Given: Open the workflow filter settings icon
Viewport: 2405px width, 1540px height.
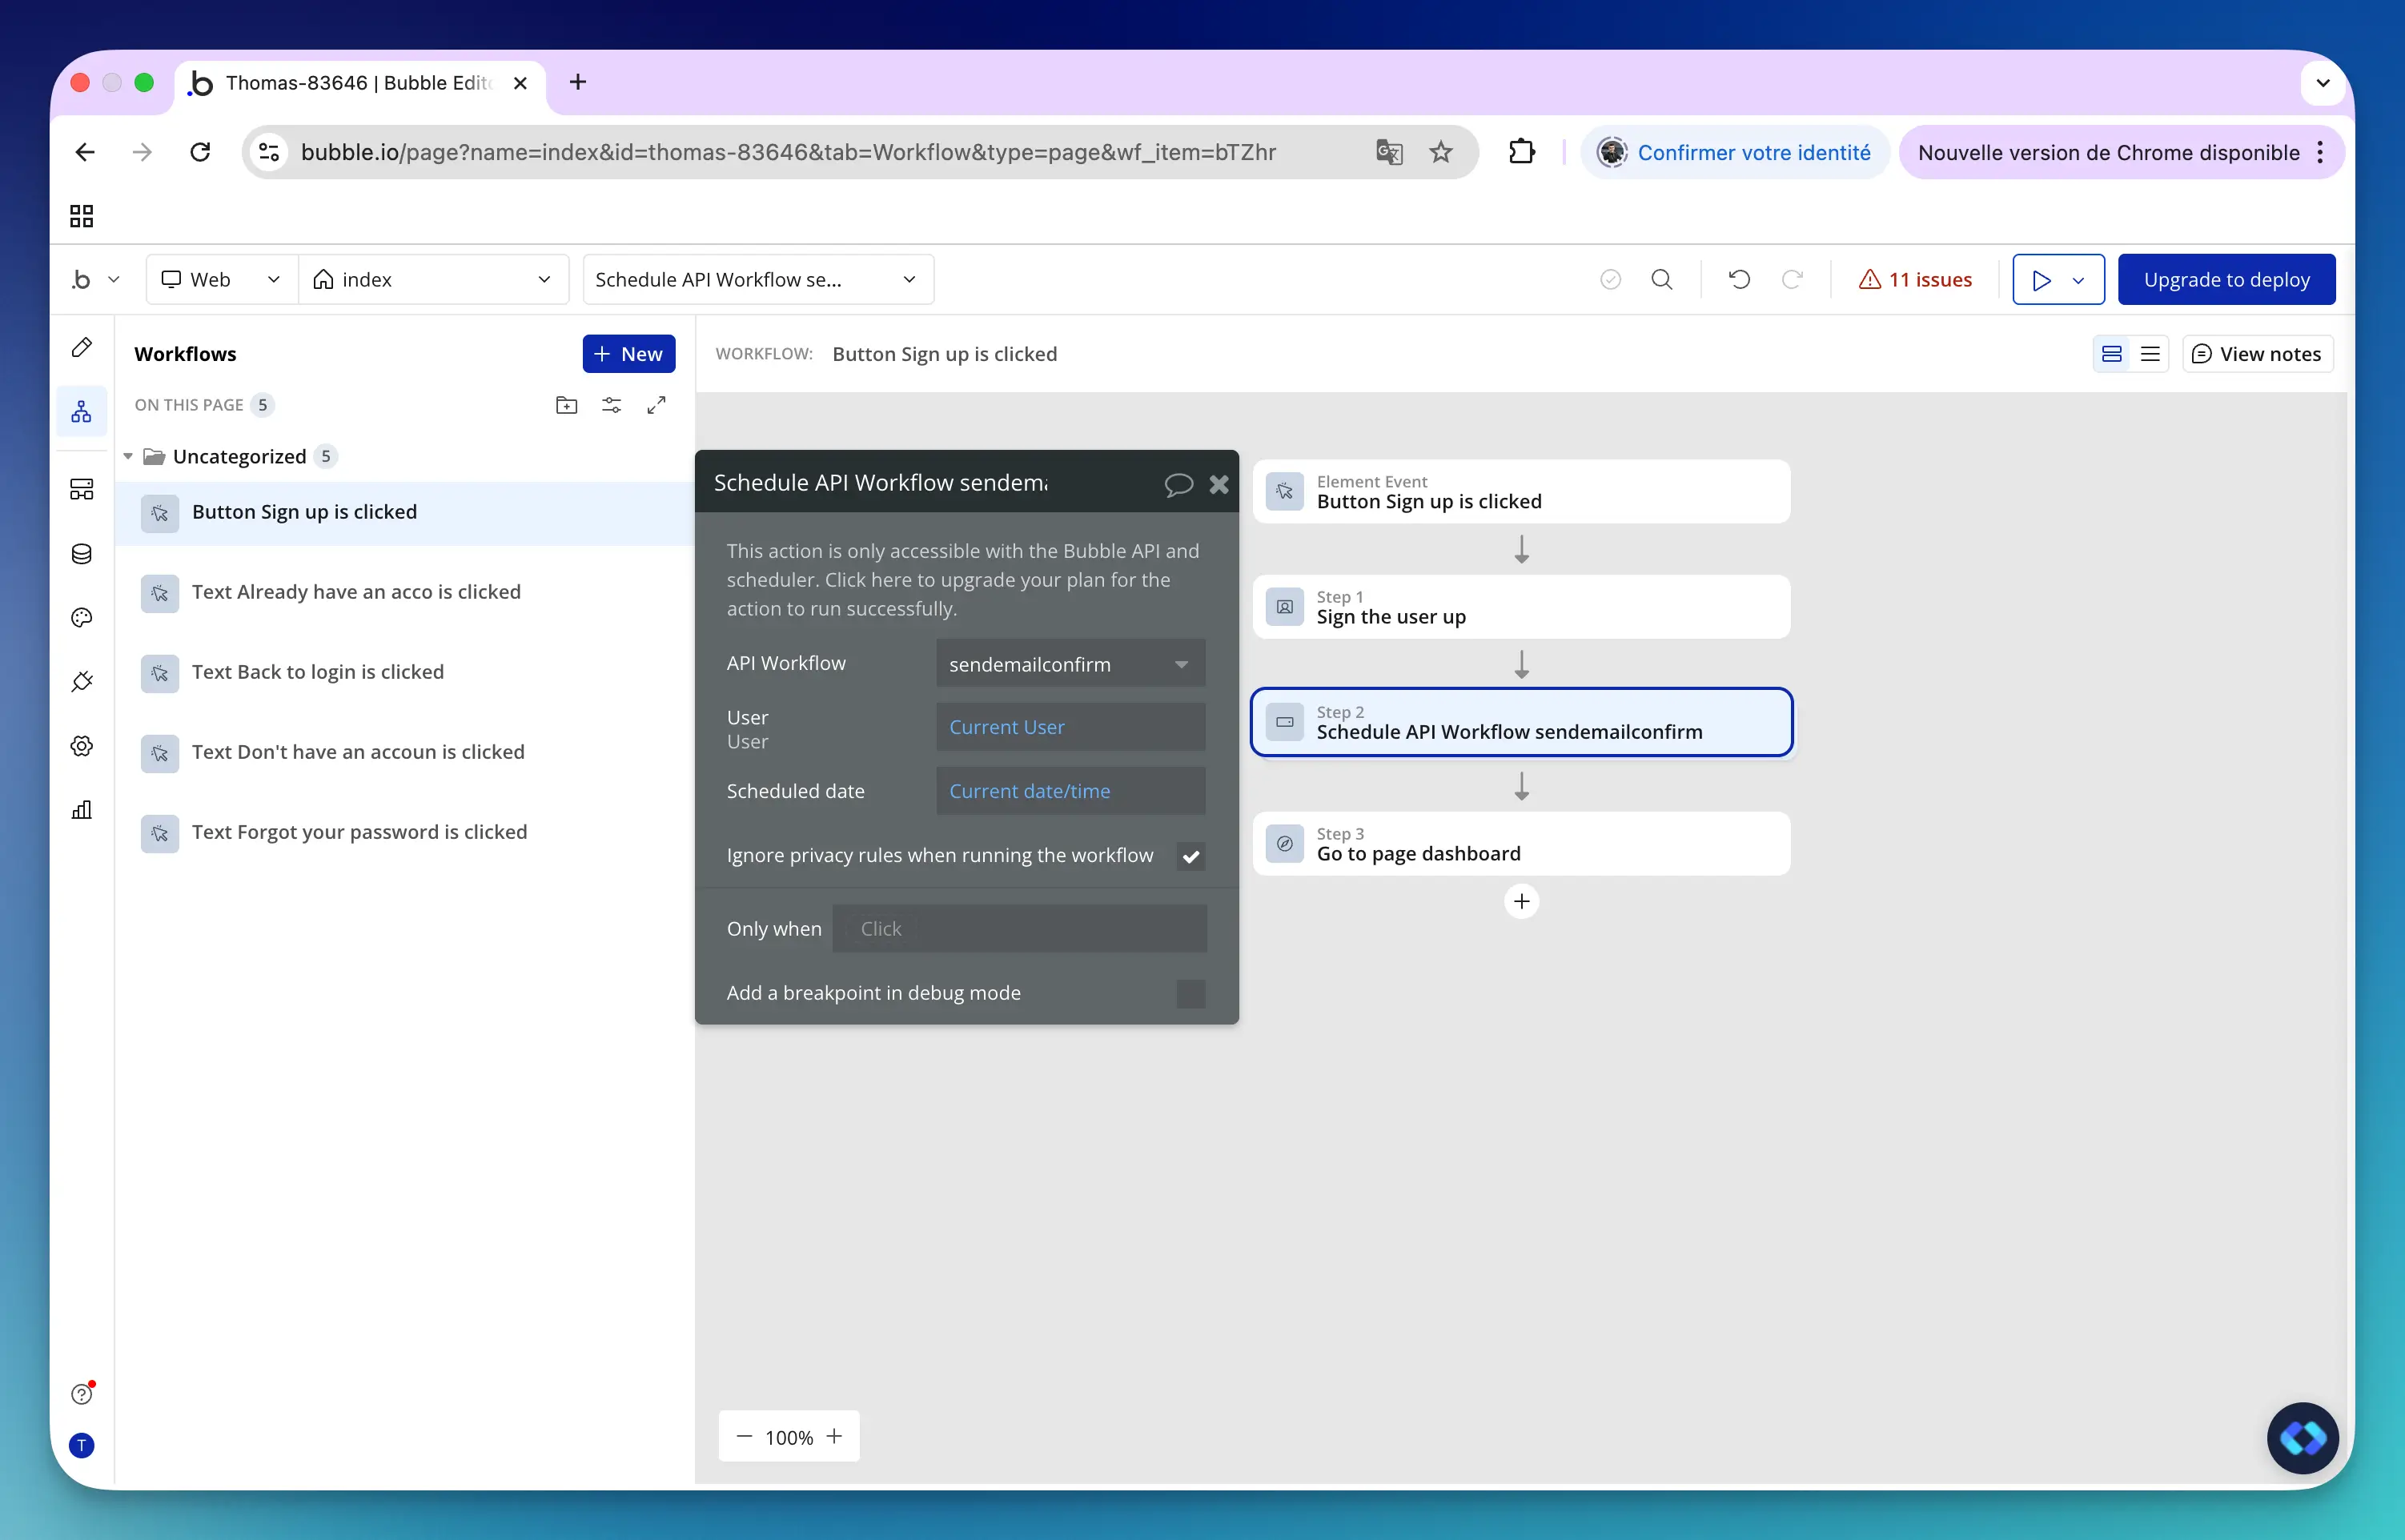Looking at the screenshot, I should click(612, 405).
